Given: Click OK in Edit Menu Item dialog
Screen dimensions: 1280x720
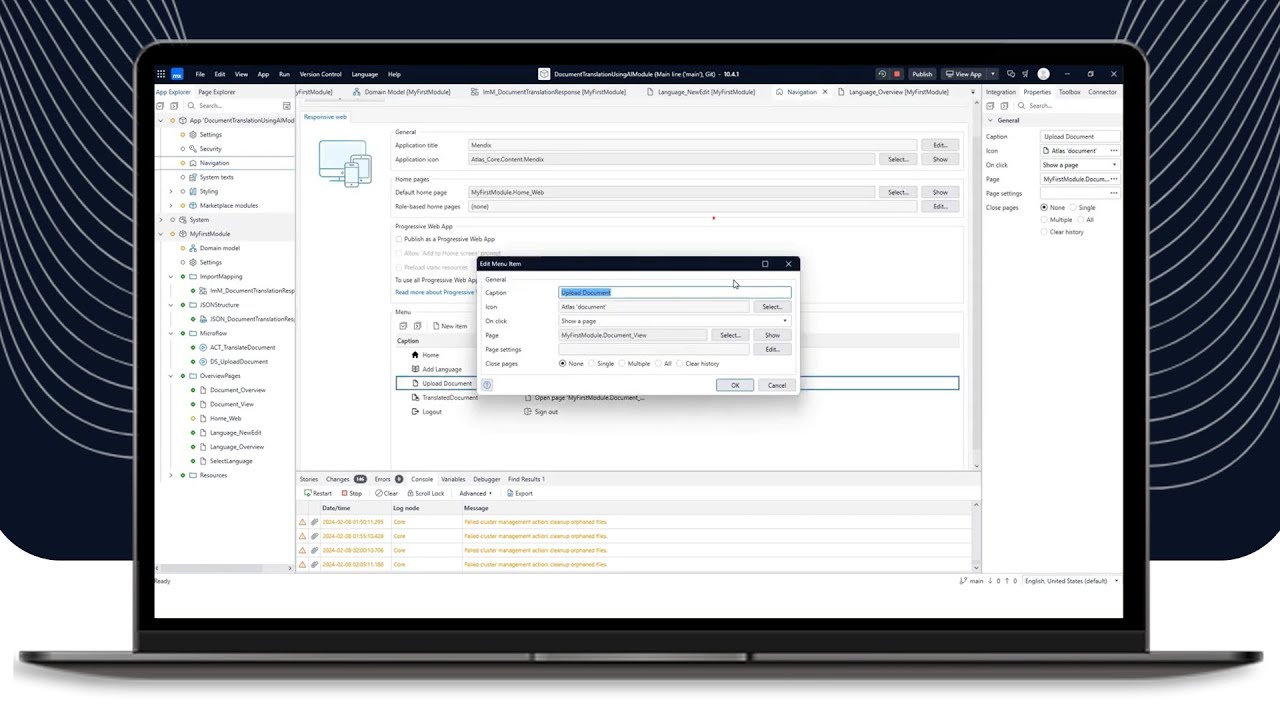Looking at the screenshot, I should pos(735,385).
